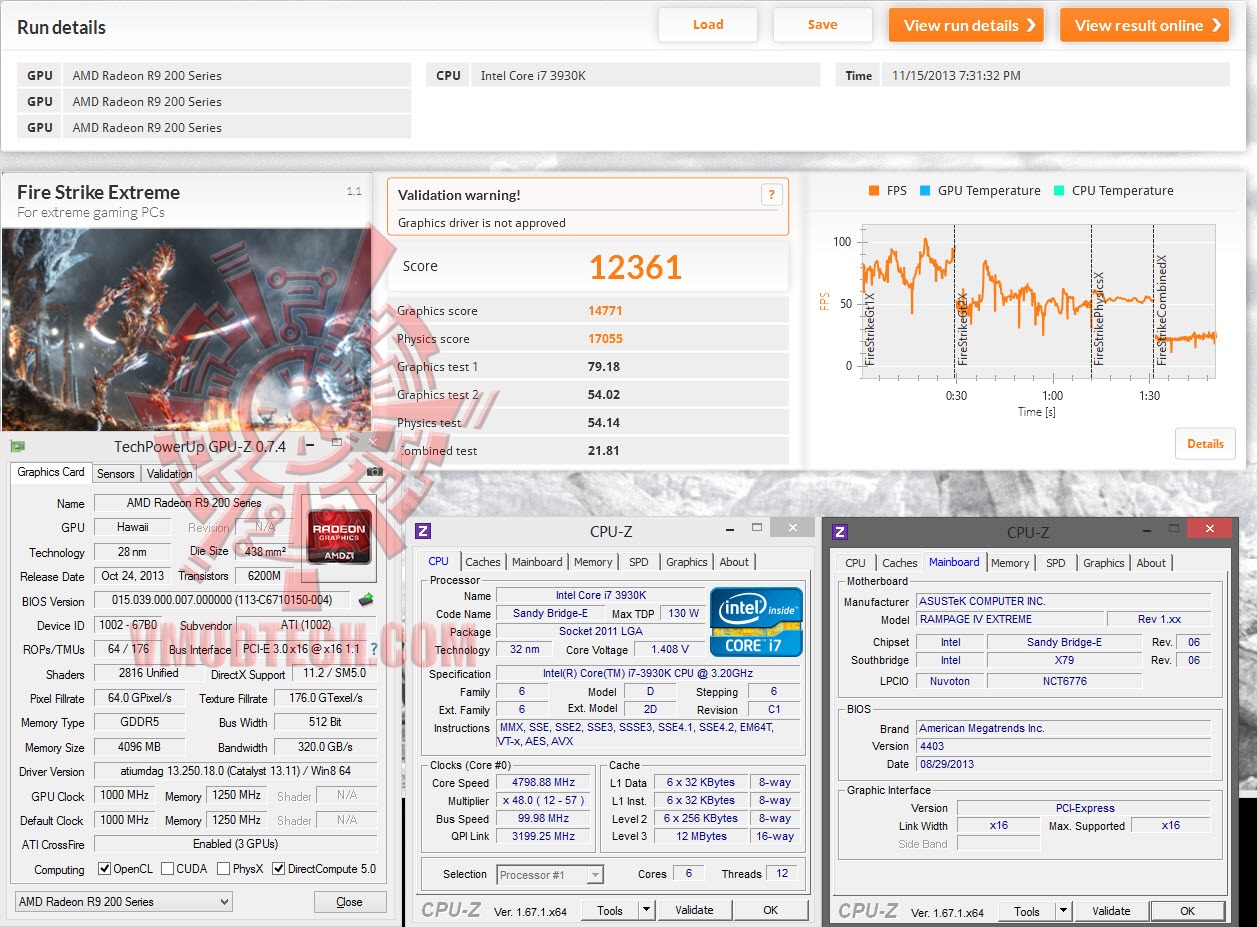This screenshot has height=927, width=1257.
Task: Open the GPU selector dropdown in GPU-Z
Action: pos(123,902)
